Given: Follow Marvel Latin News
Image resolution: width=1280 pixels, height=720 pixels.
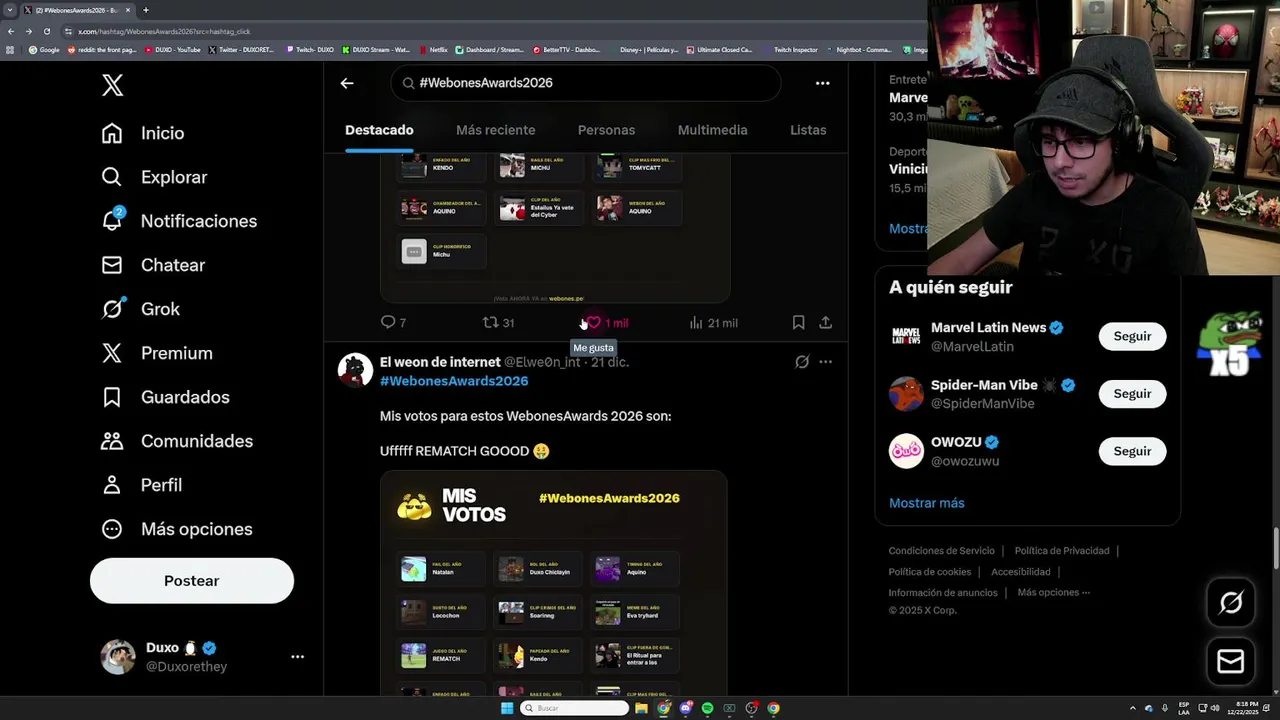Looking at the screenshot, I should (x=1132, y=336).
